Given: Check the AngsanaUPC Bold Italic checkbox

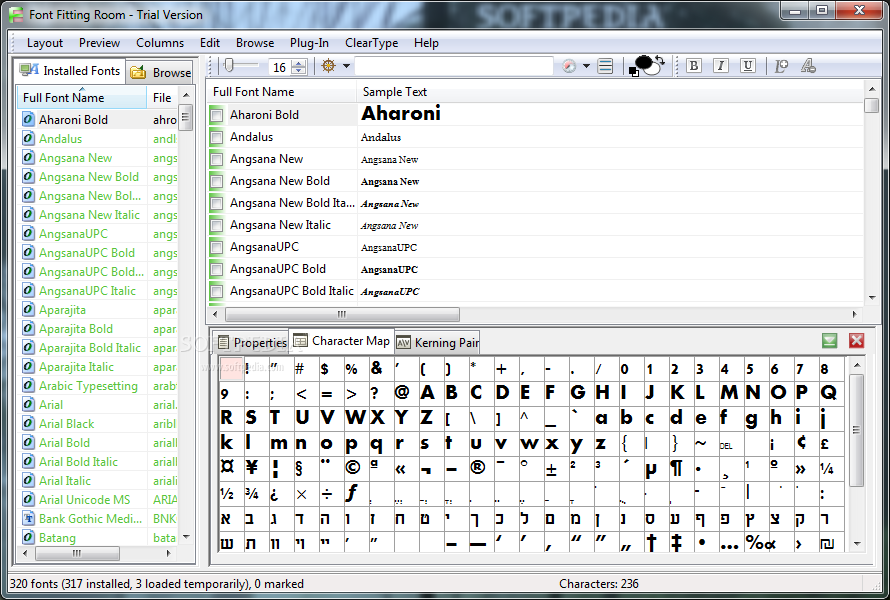Looking at the screenshot, I should [x=216, y=292].
